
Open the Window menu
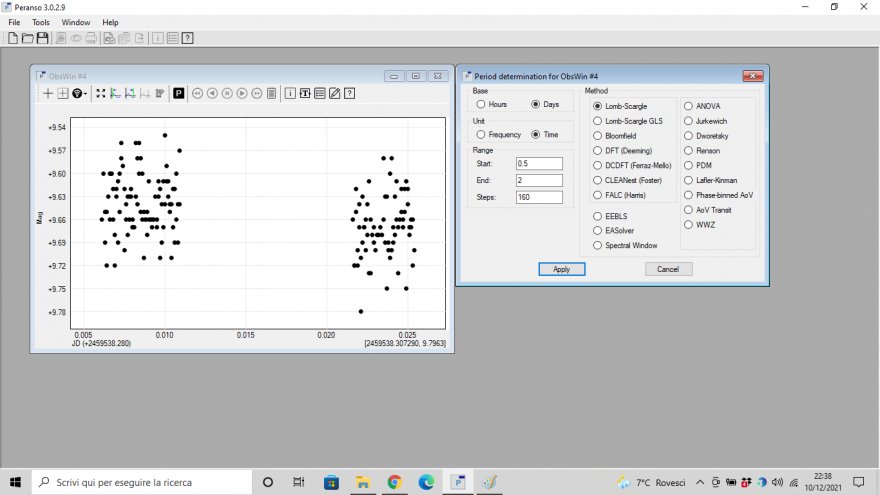click(76, 22)
